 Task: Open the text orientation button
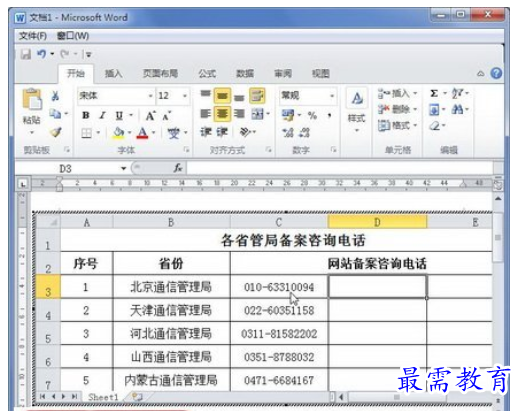(245, 132)
